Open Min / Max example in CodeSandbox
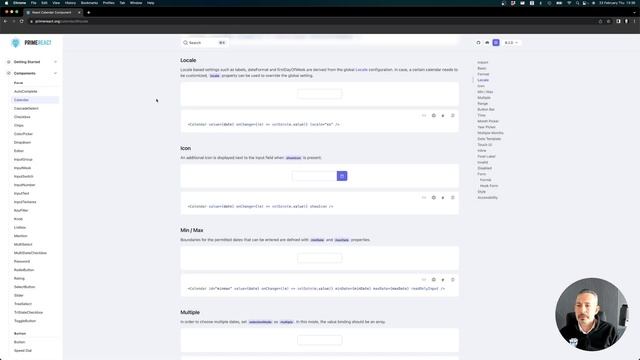 (433, 280)
